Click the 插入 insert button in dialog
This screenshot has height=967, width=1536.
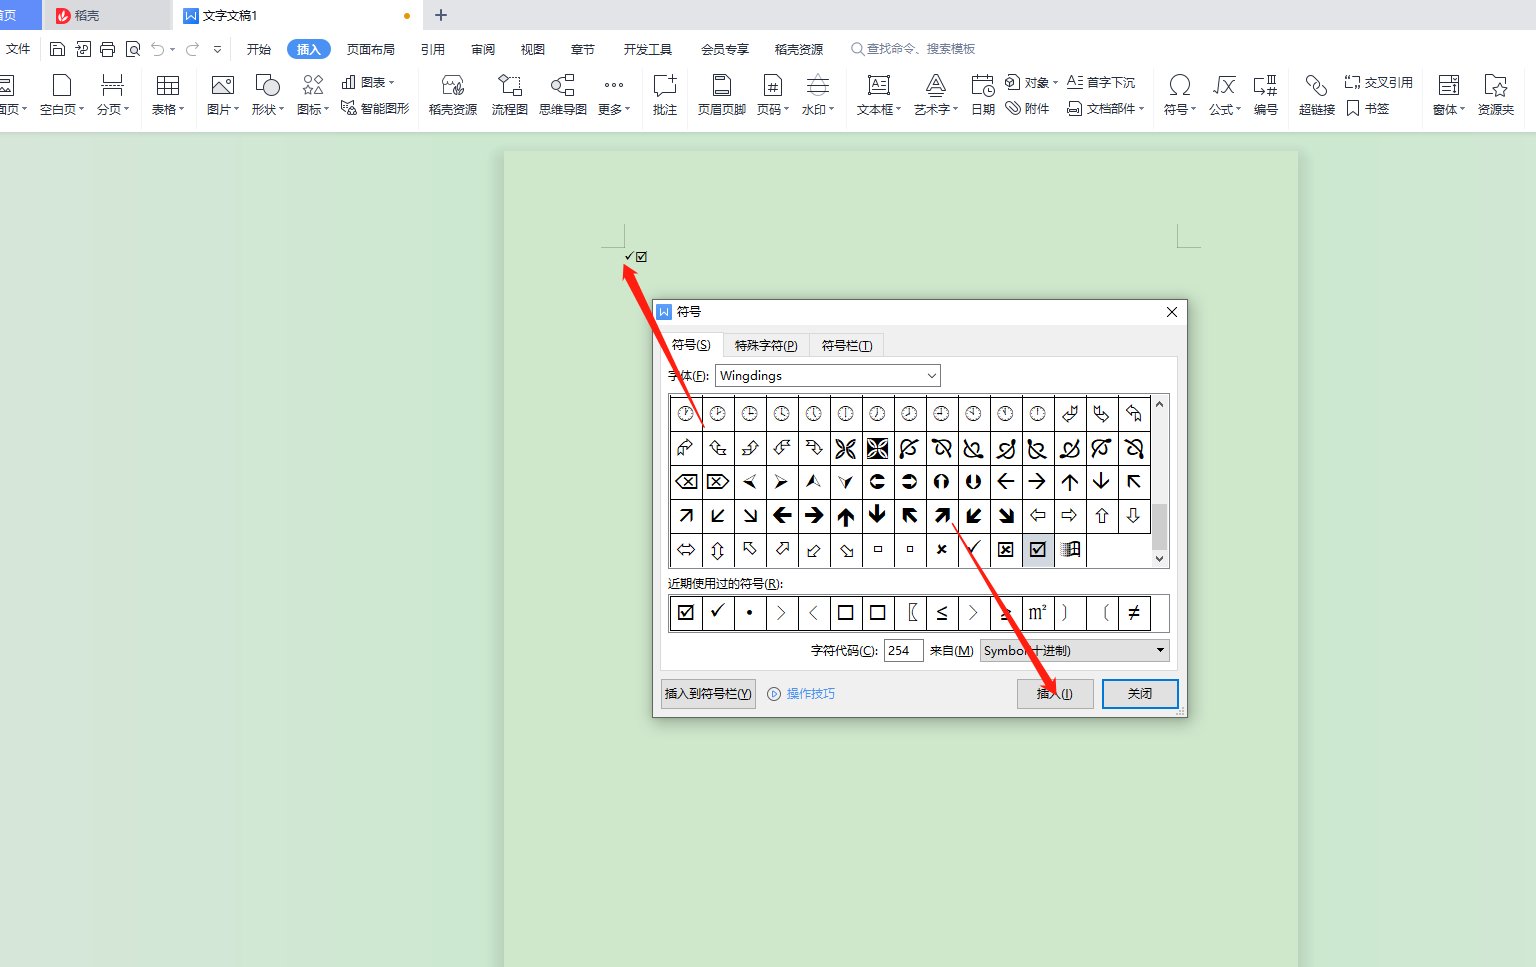click(1055, 693)
